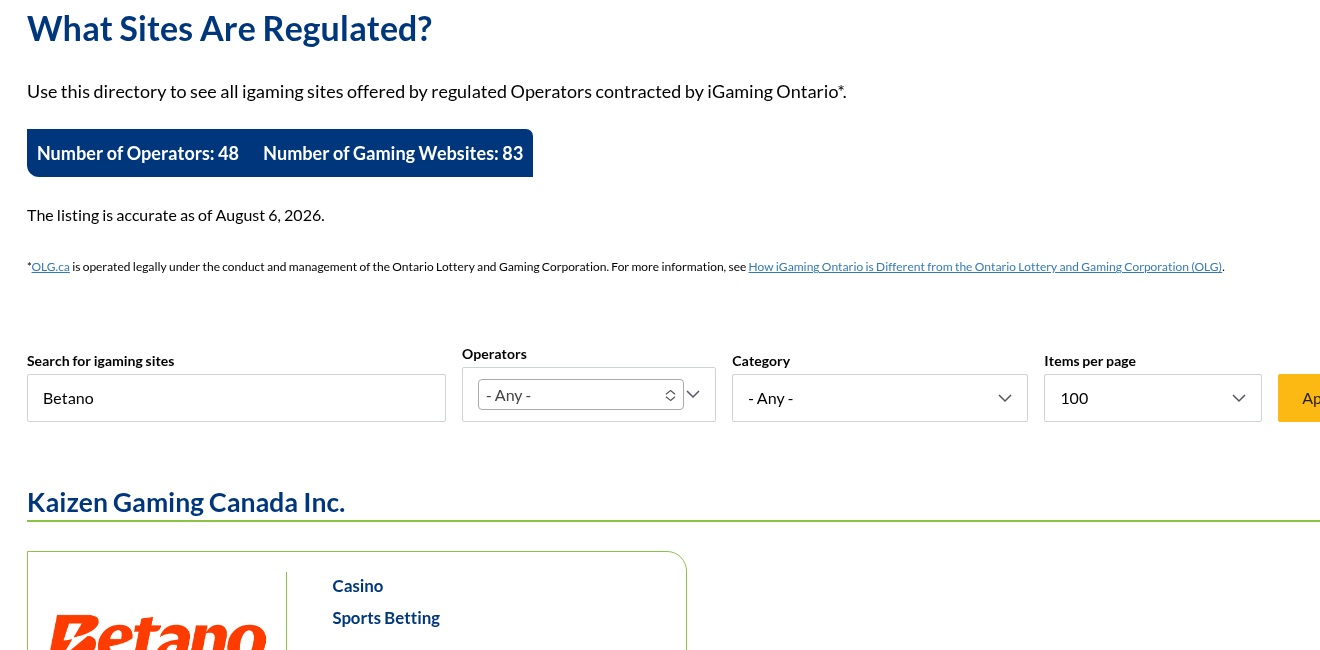Image resolution: width=1320 pixels, height=650 pixels.
Task: Click the Search for igaming sites label
Action: pos(101,361)
